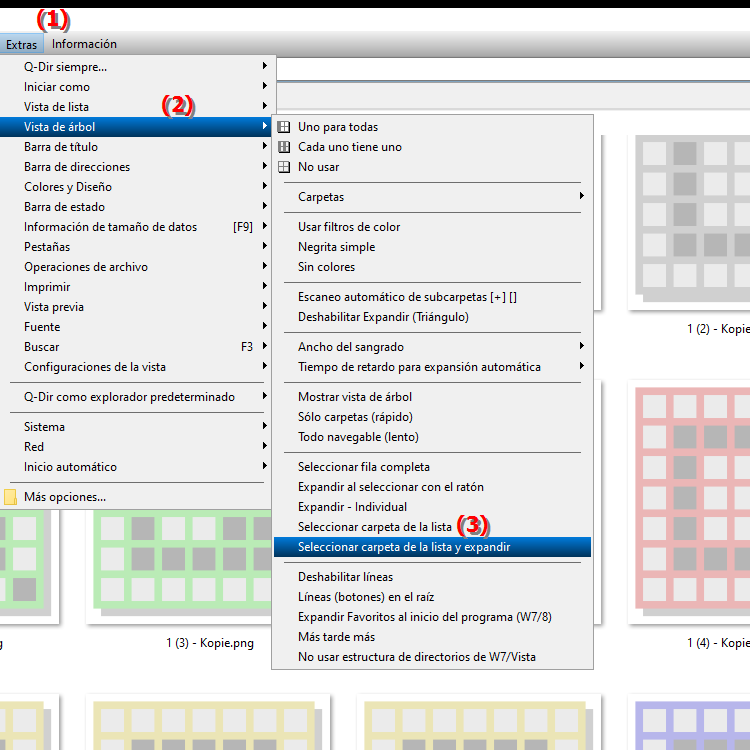750x750 pixels.
Task: Toggle 'Seleccionar fila completa'
Action: [x=432, y=467]
